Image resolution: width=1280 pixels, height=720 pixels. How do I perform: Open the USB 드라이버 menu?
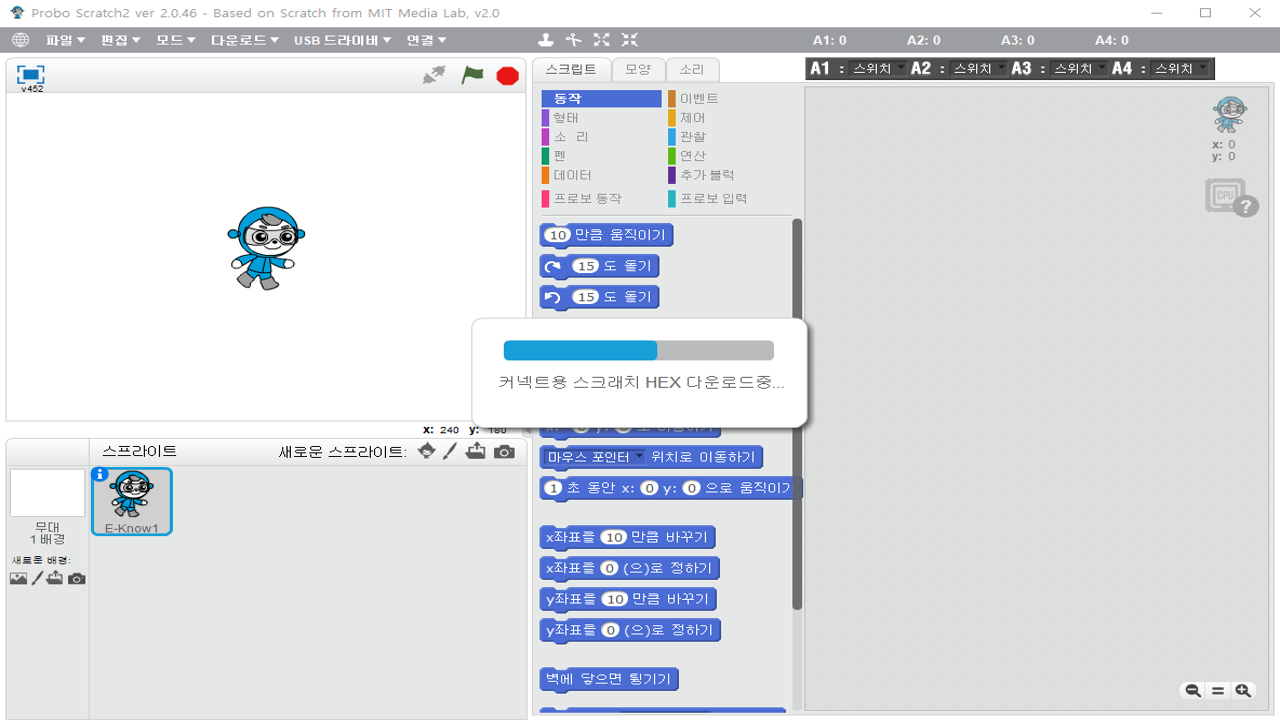[x=342, y=40]
